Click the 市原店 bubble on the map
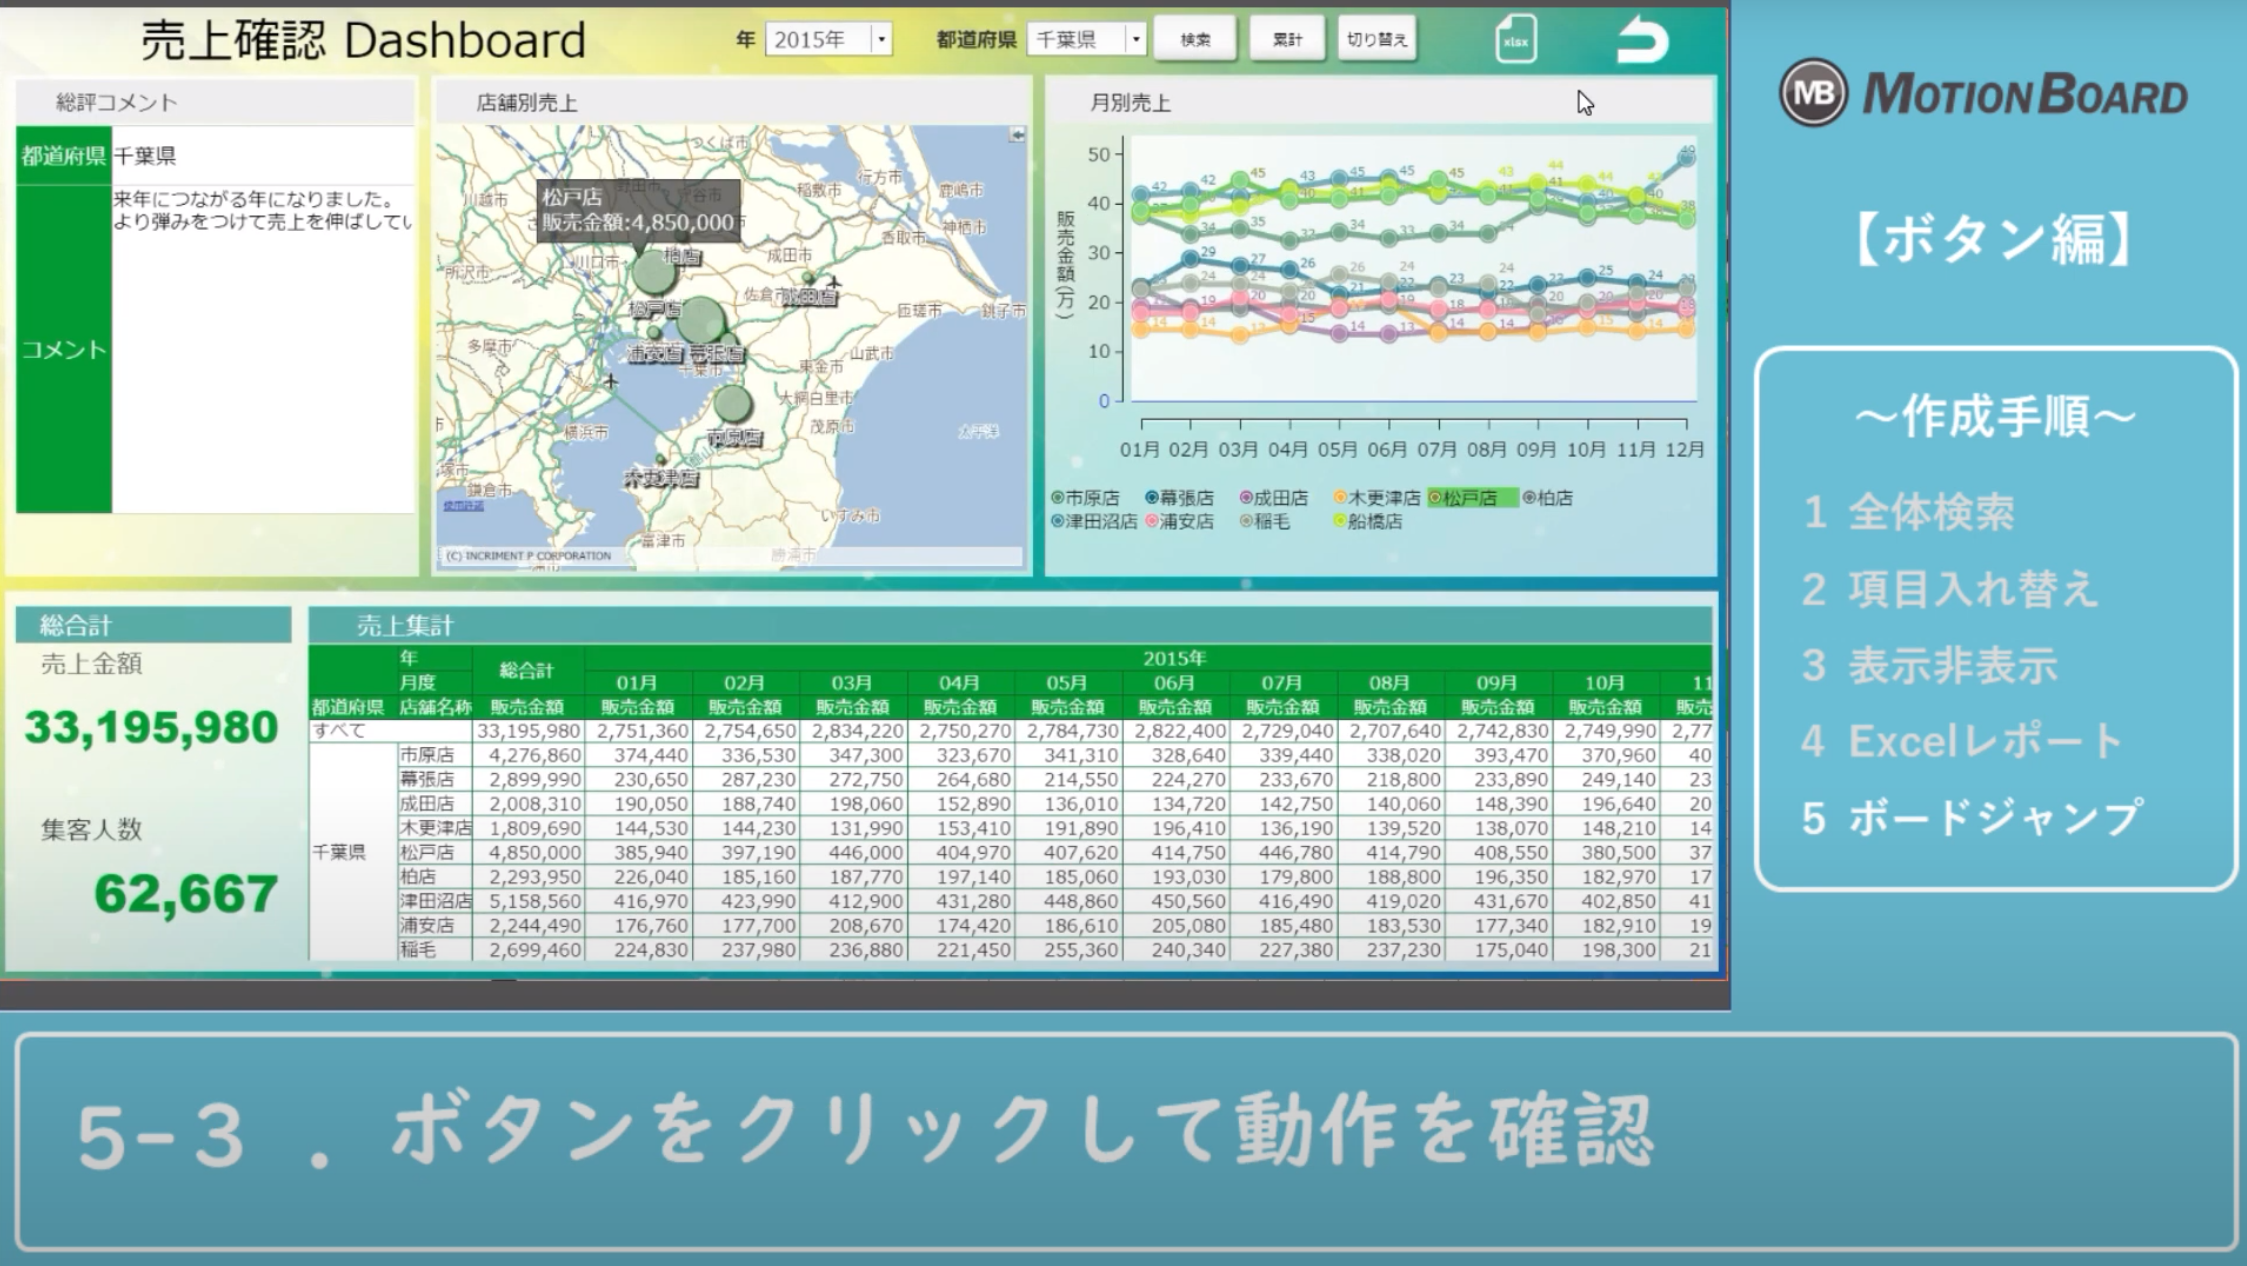 [733, 404]
